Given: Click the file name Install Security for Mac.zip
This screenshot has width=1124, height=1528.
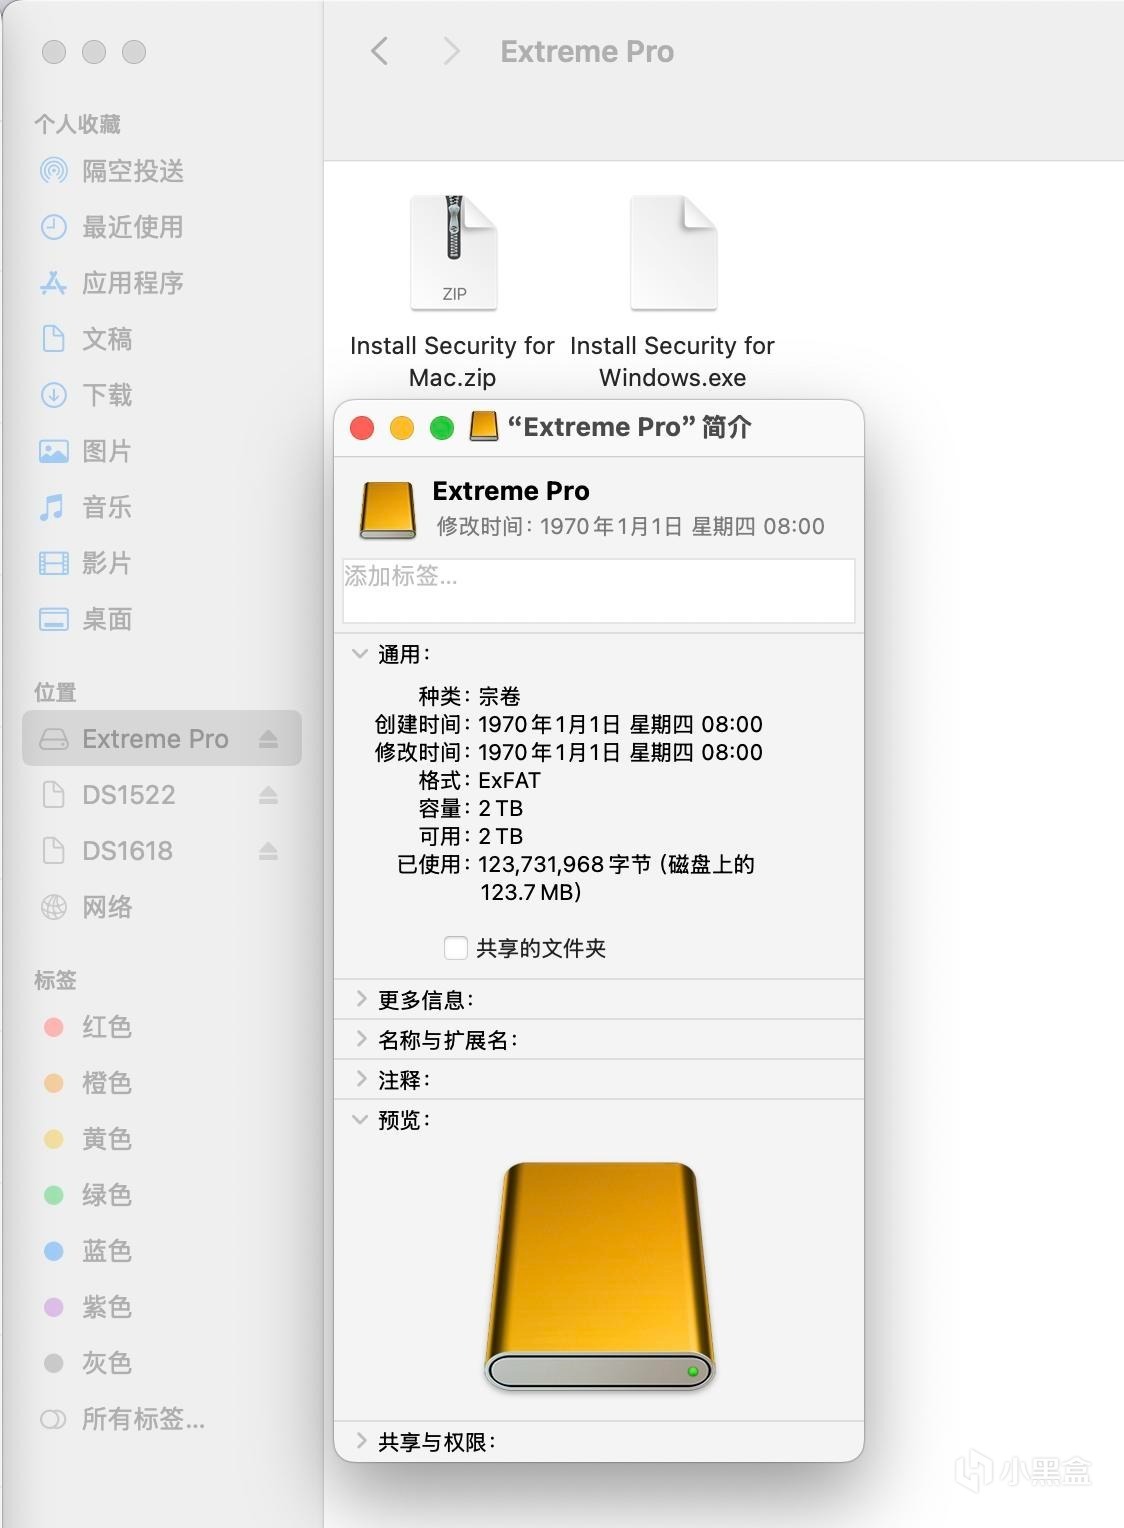Looking at the screenshot, I should [x=452, y=361].
